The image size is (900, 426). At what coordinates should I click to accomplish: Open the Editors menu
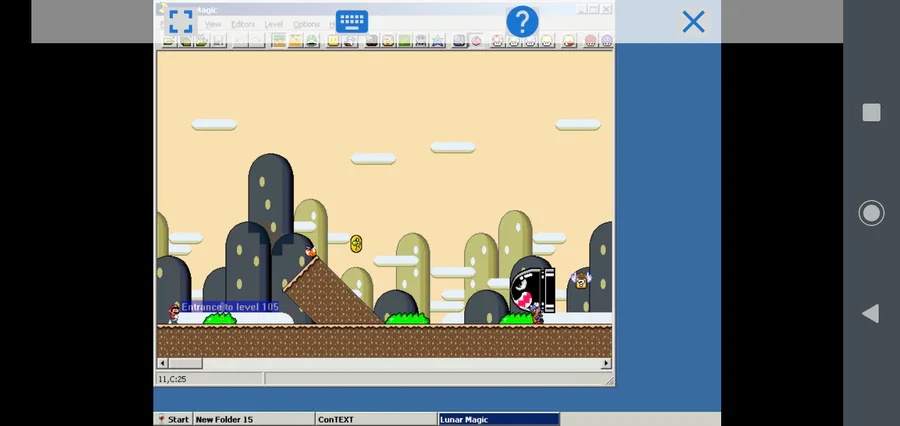[x=243, y=24]
